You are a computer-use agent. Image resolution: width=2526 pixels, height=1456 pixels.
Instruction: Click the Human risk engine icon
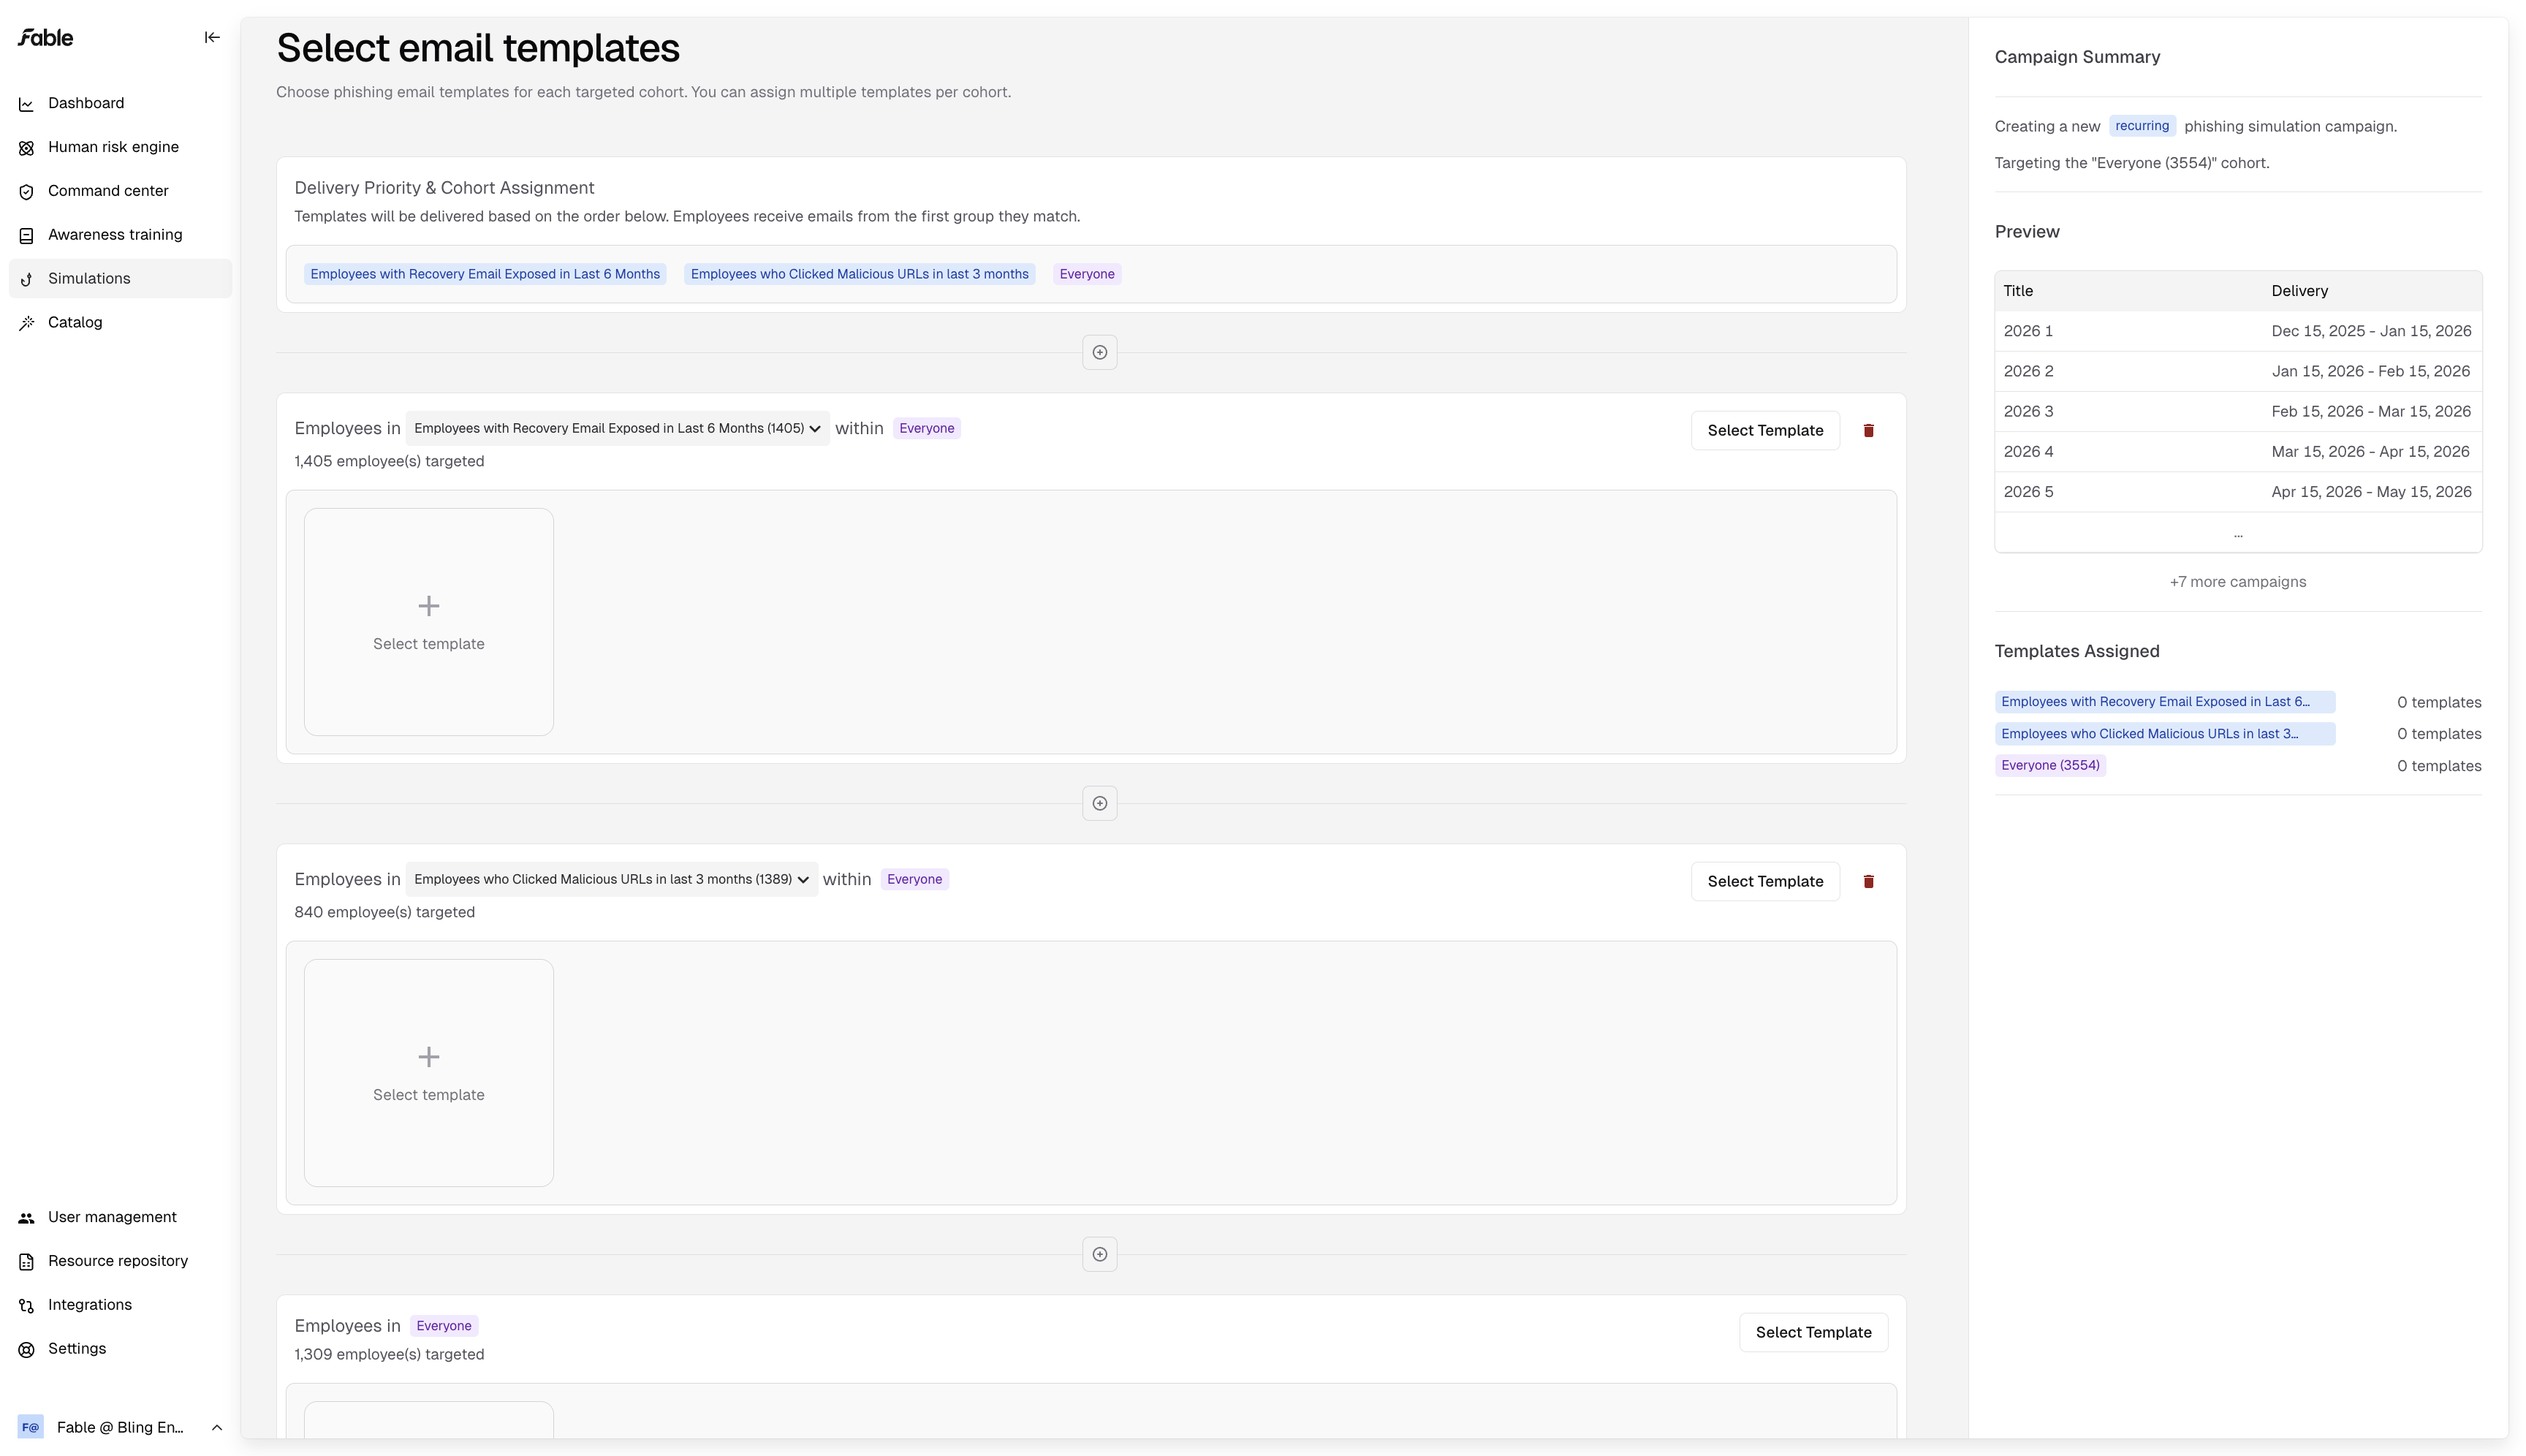click(27, 148)
